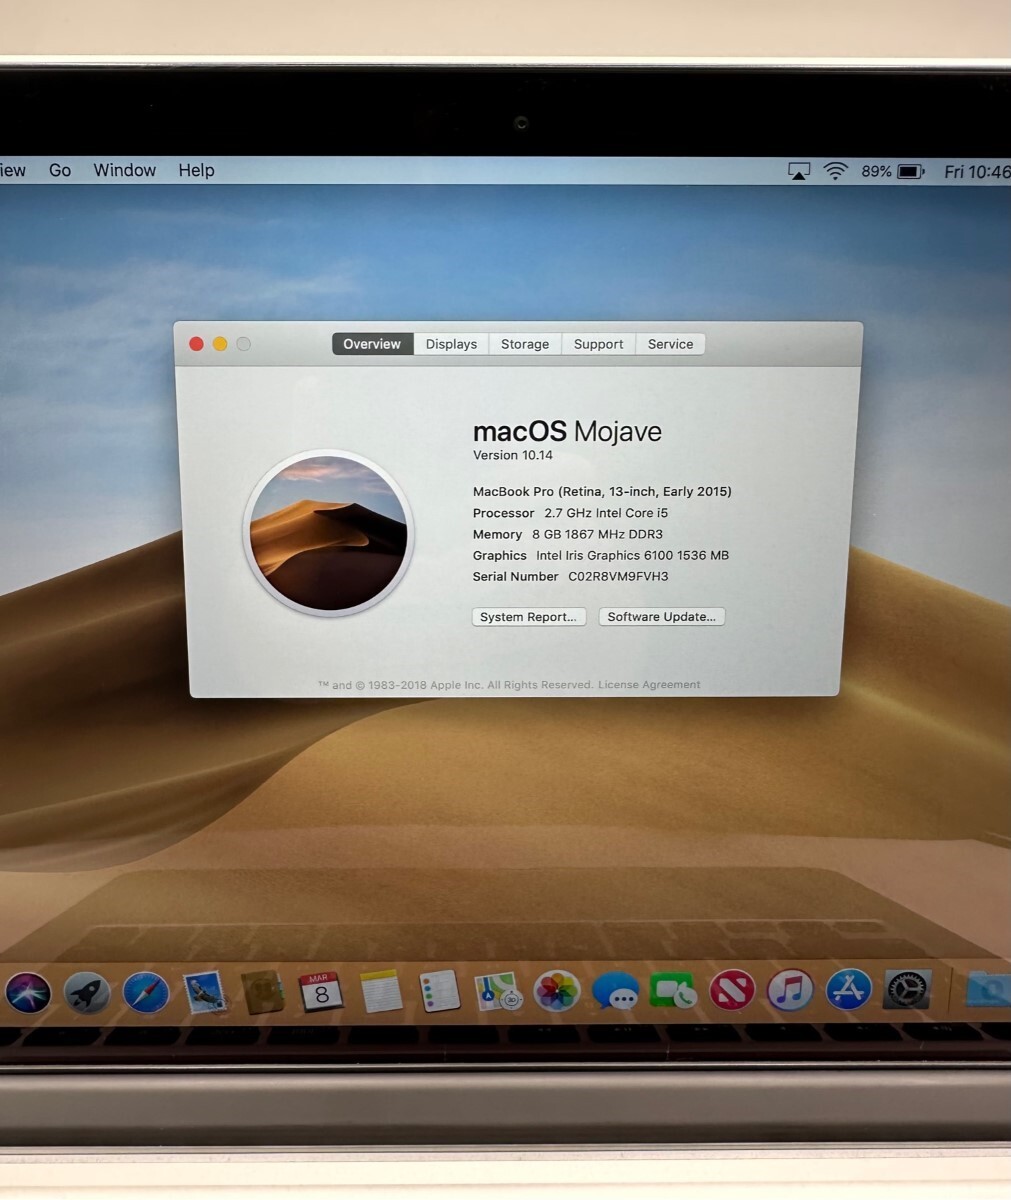The image size is (1011, 1200).
Task: Open the License Agreement link
Action: pos(649,685)
